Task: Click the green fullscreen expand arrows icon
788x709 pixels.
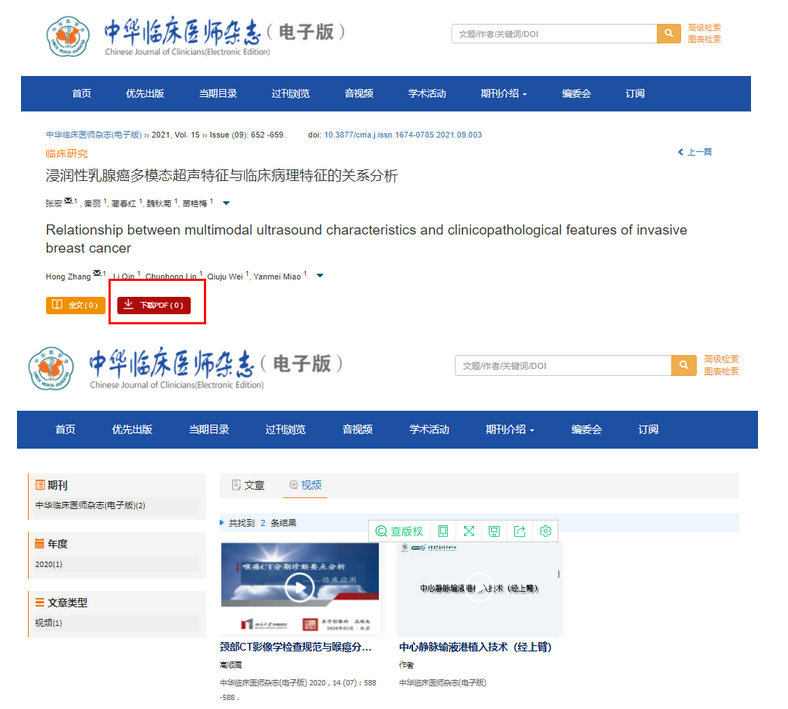Action: pyautogui.click(x=468, y=531)
